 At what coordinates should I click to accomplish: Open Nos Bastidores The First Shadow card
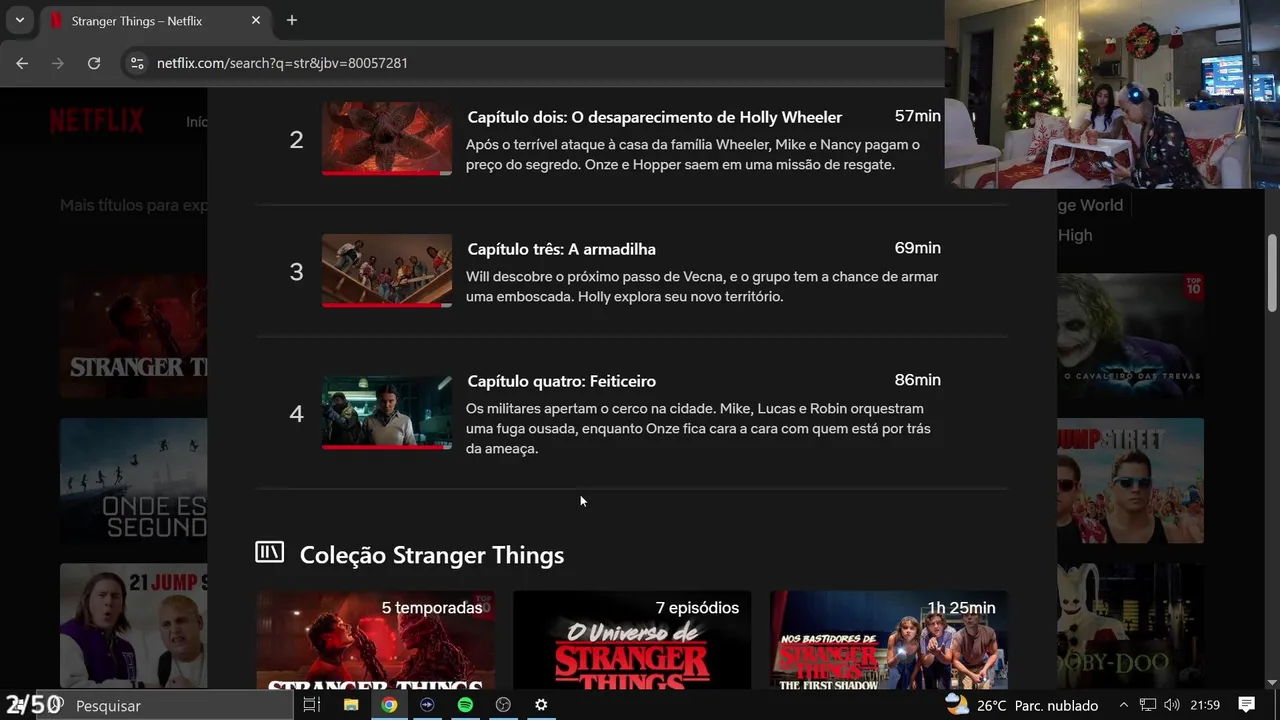(889, 640)
